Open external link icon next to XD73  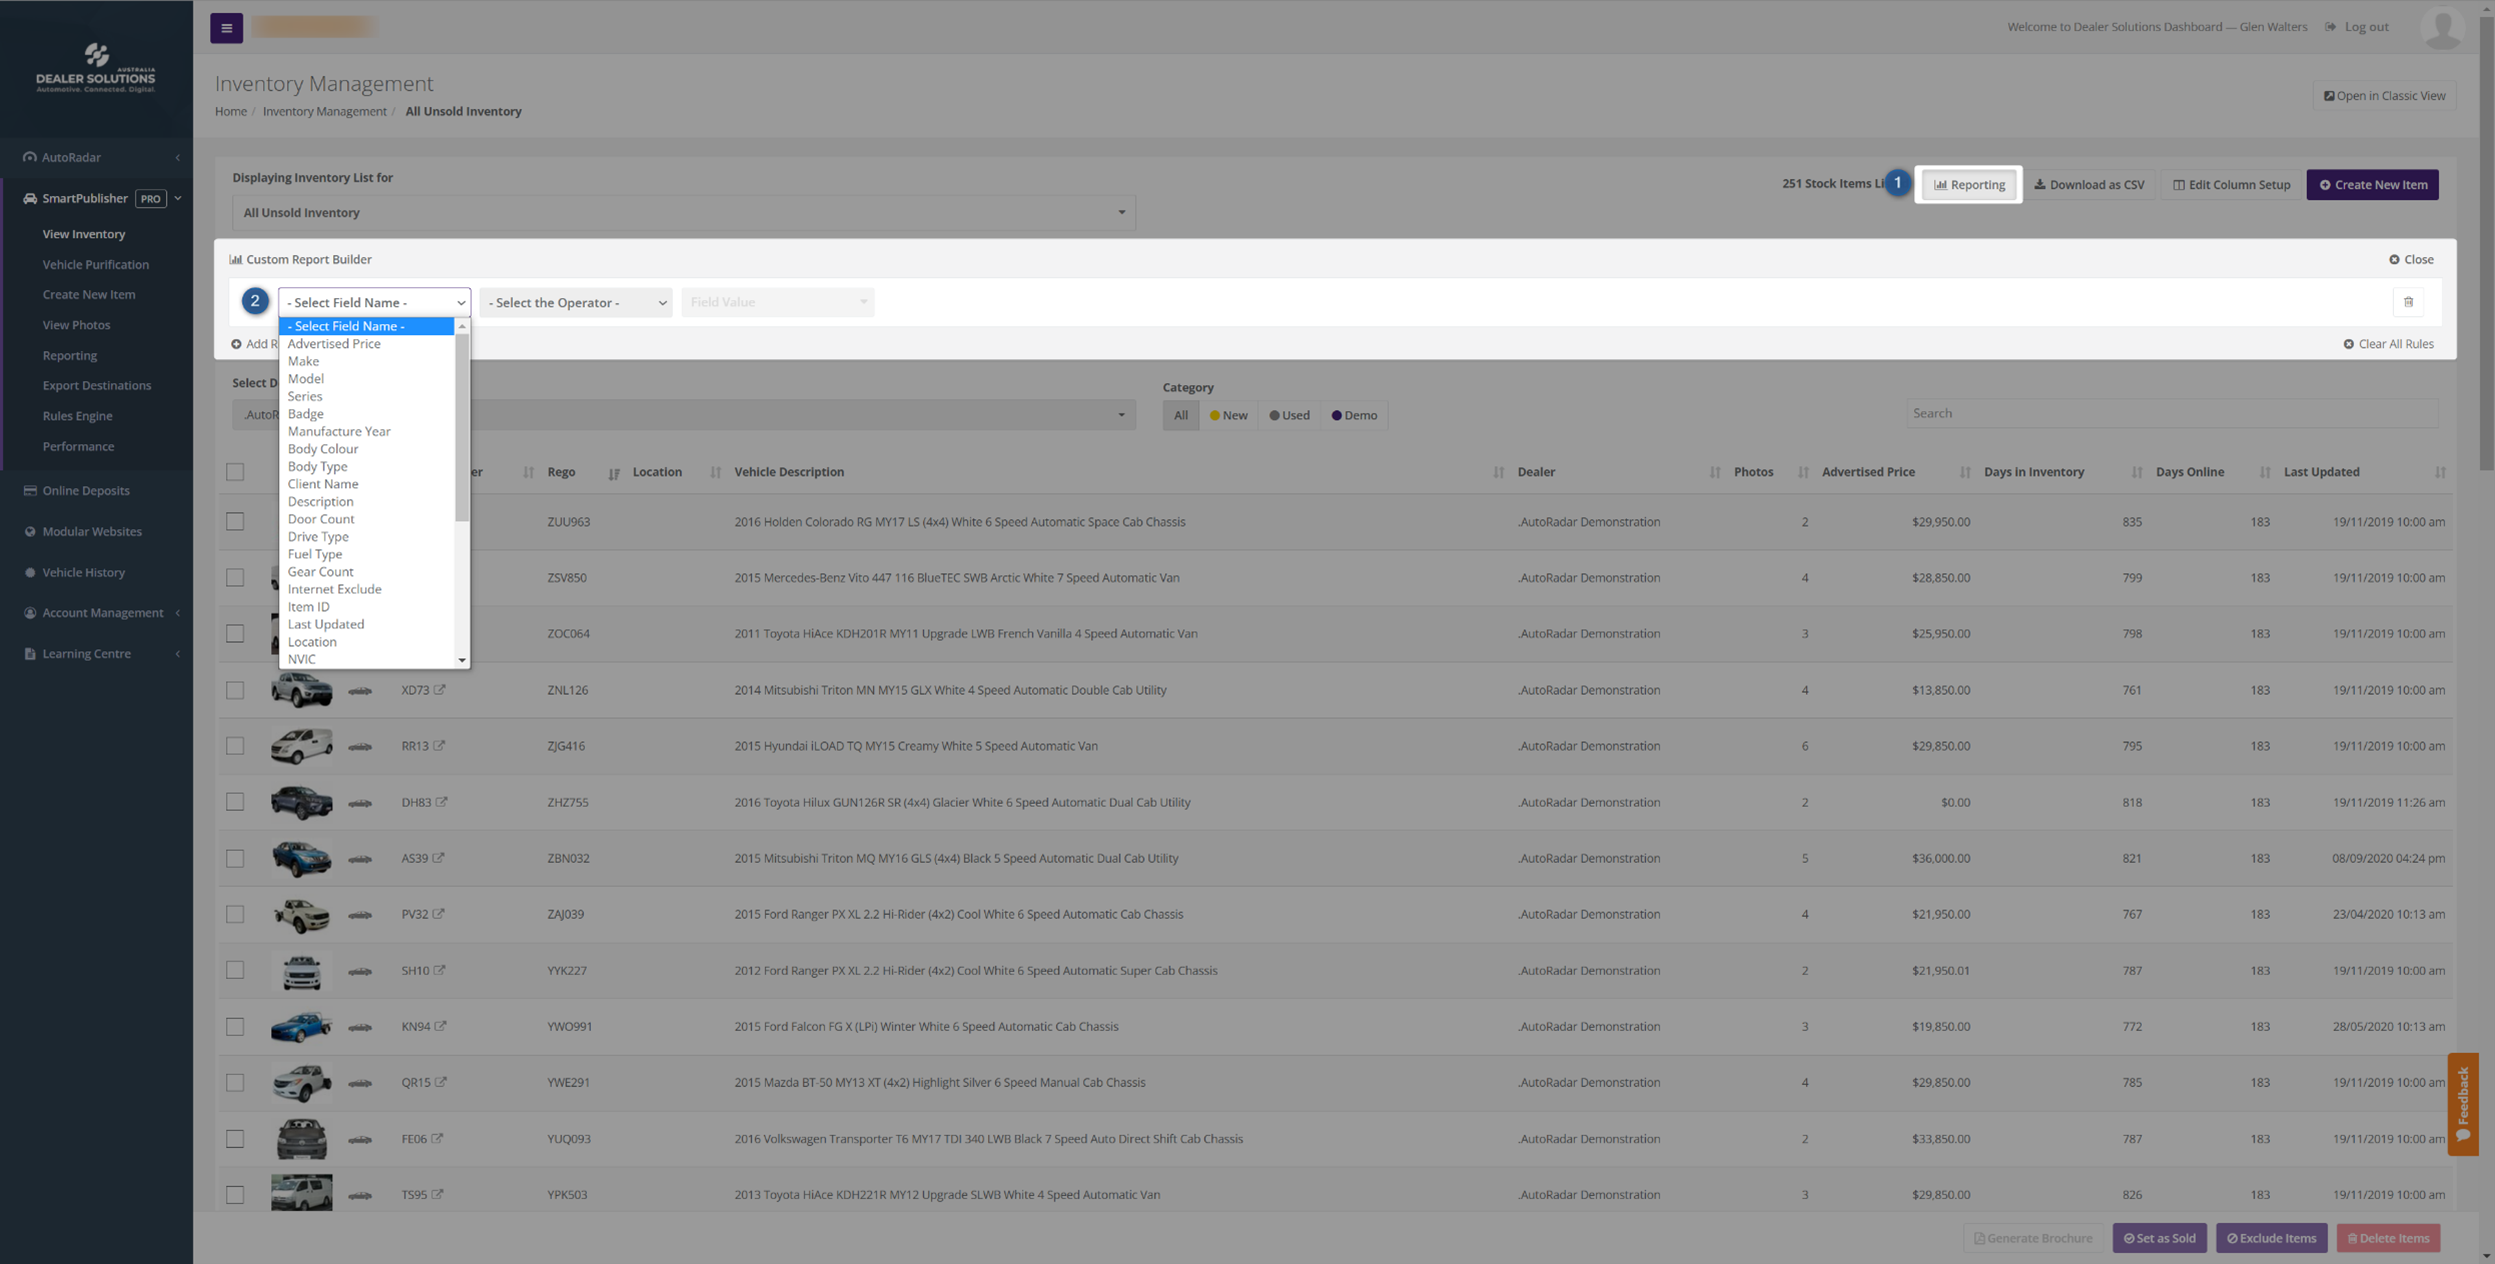pyautogui.click(x=440, y=690)
